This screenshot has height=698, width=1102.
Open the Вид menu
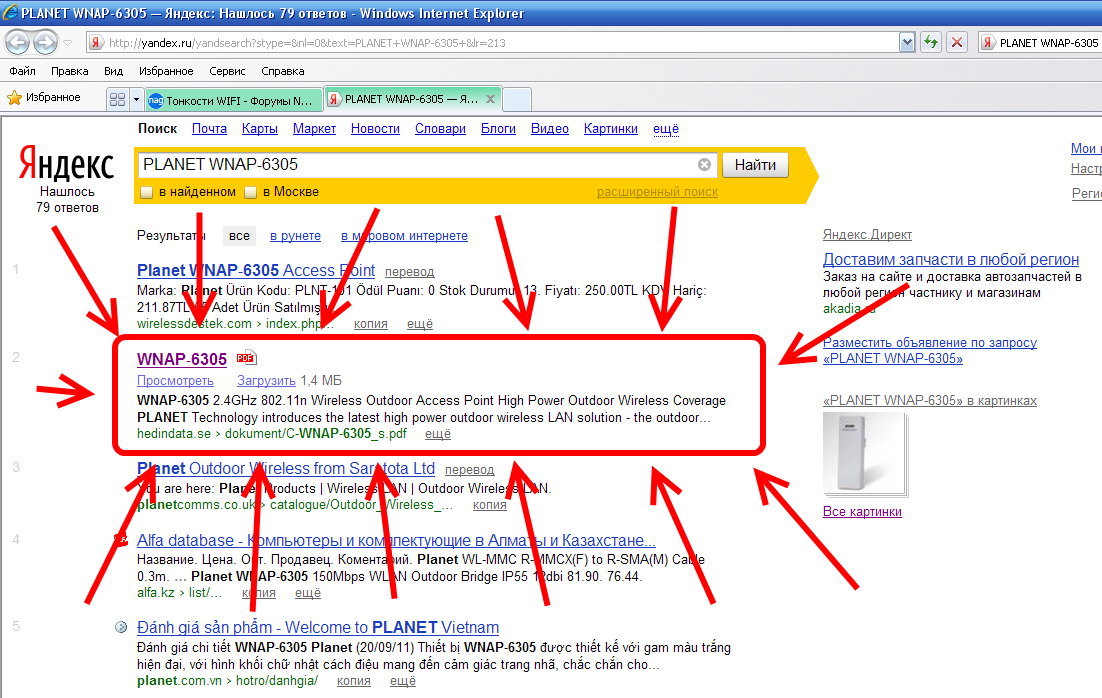(113, 71)
